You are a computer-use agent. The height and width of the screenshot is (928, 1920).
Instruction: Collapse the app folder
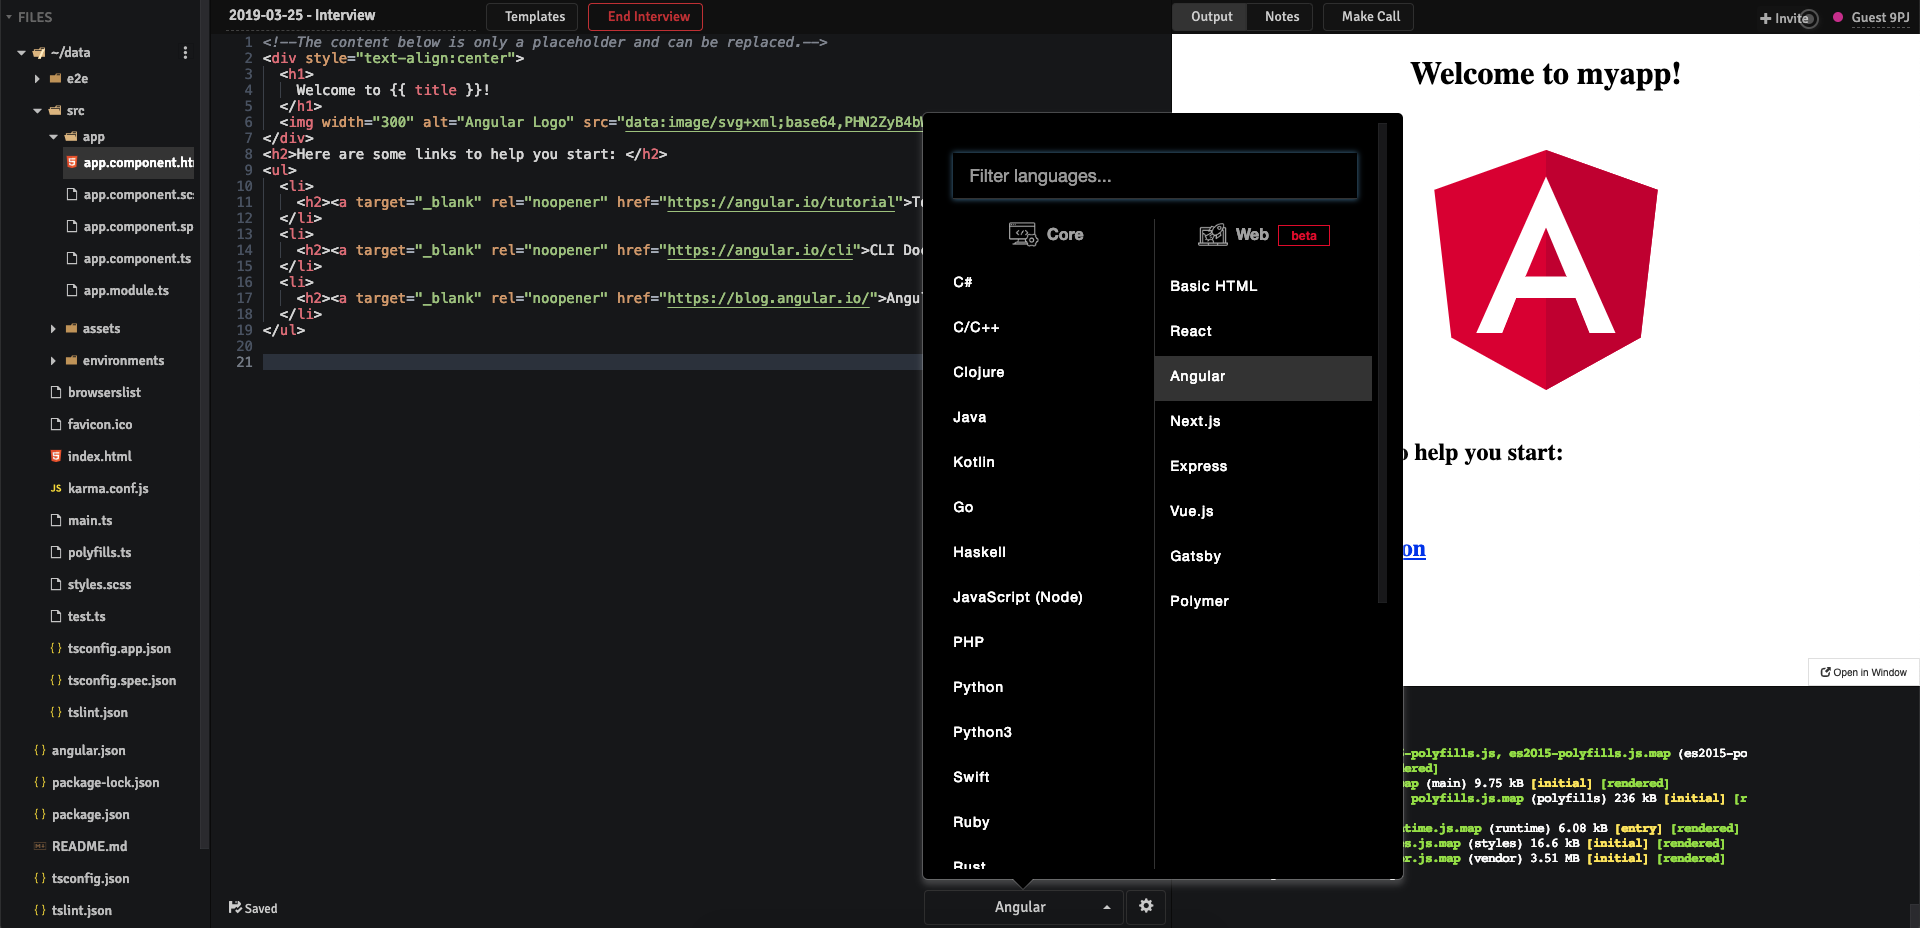point(53,136)
